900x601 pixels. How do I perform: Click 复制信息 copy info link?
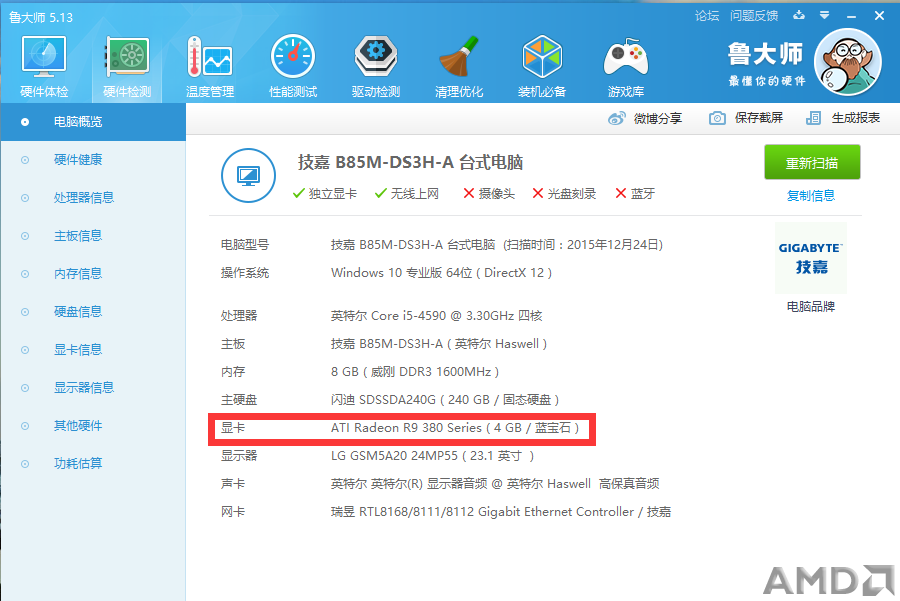(x=810, y=196)
